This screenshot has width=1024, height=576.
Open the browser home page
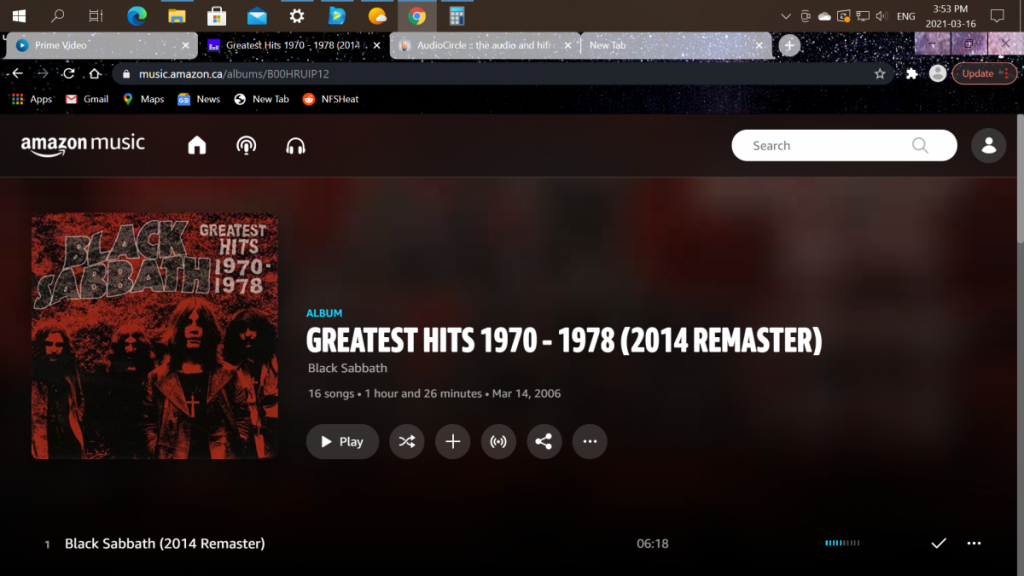click(95, 74)
